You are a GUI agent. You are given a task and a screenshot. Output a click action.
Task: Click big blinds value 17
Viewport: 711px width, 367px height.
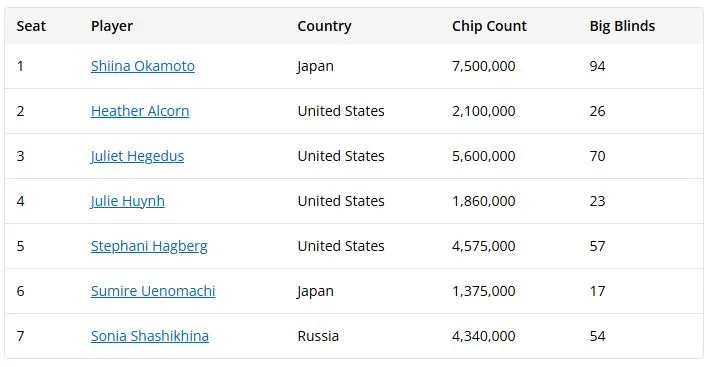pyautogui.click(x=597, y=291)
